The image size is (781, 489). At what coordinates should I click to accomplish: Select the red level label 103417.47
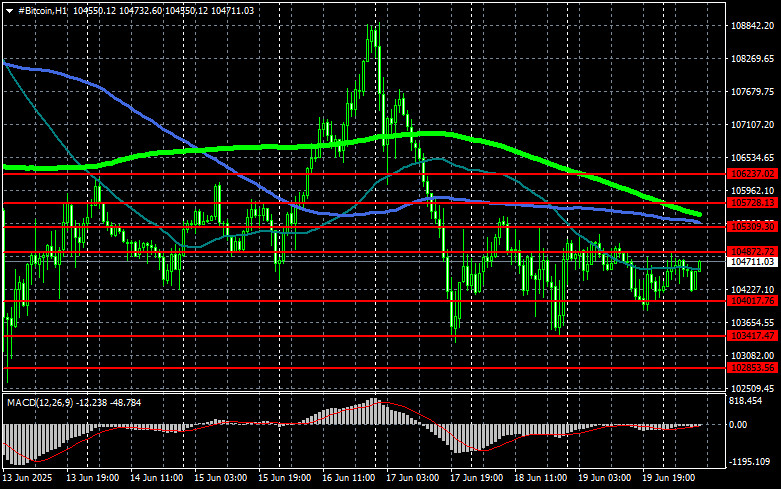pos(753,336)
